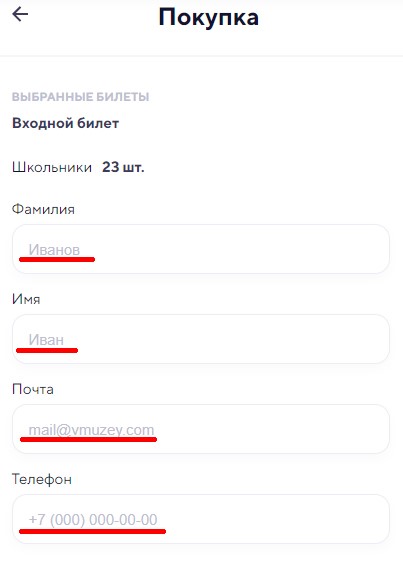Click the ВЫБРАННЫЕ БИЛЕТЫ section header

coord(81,97)
